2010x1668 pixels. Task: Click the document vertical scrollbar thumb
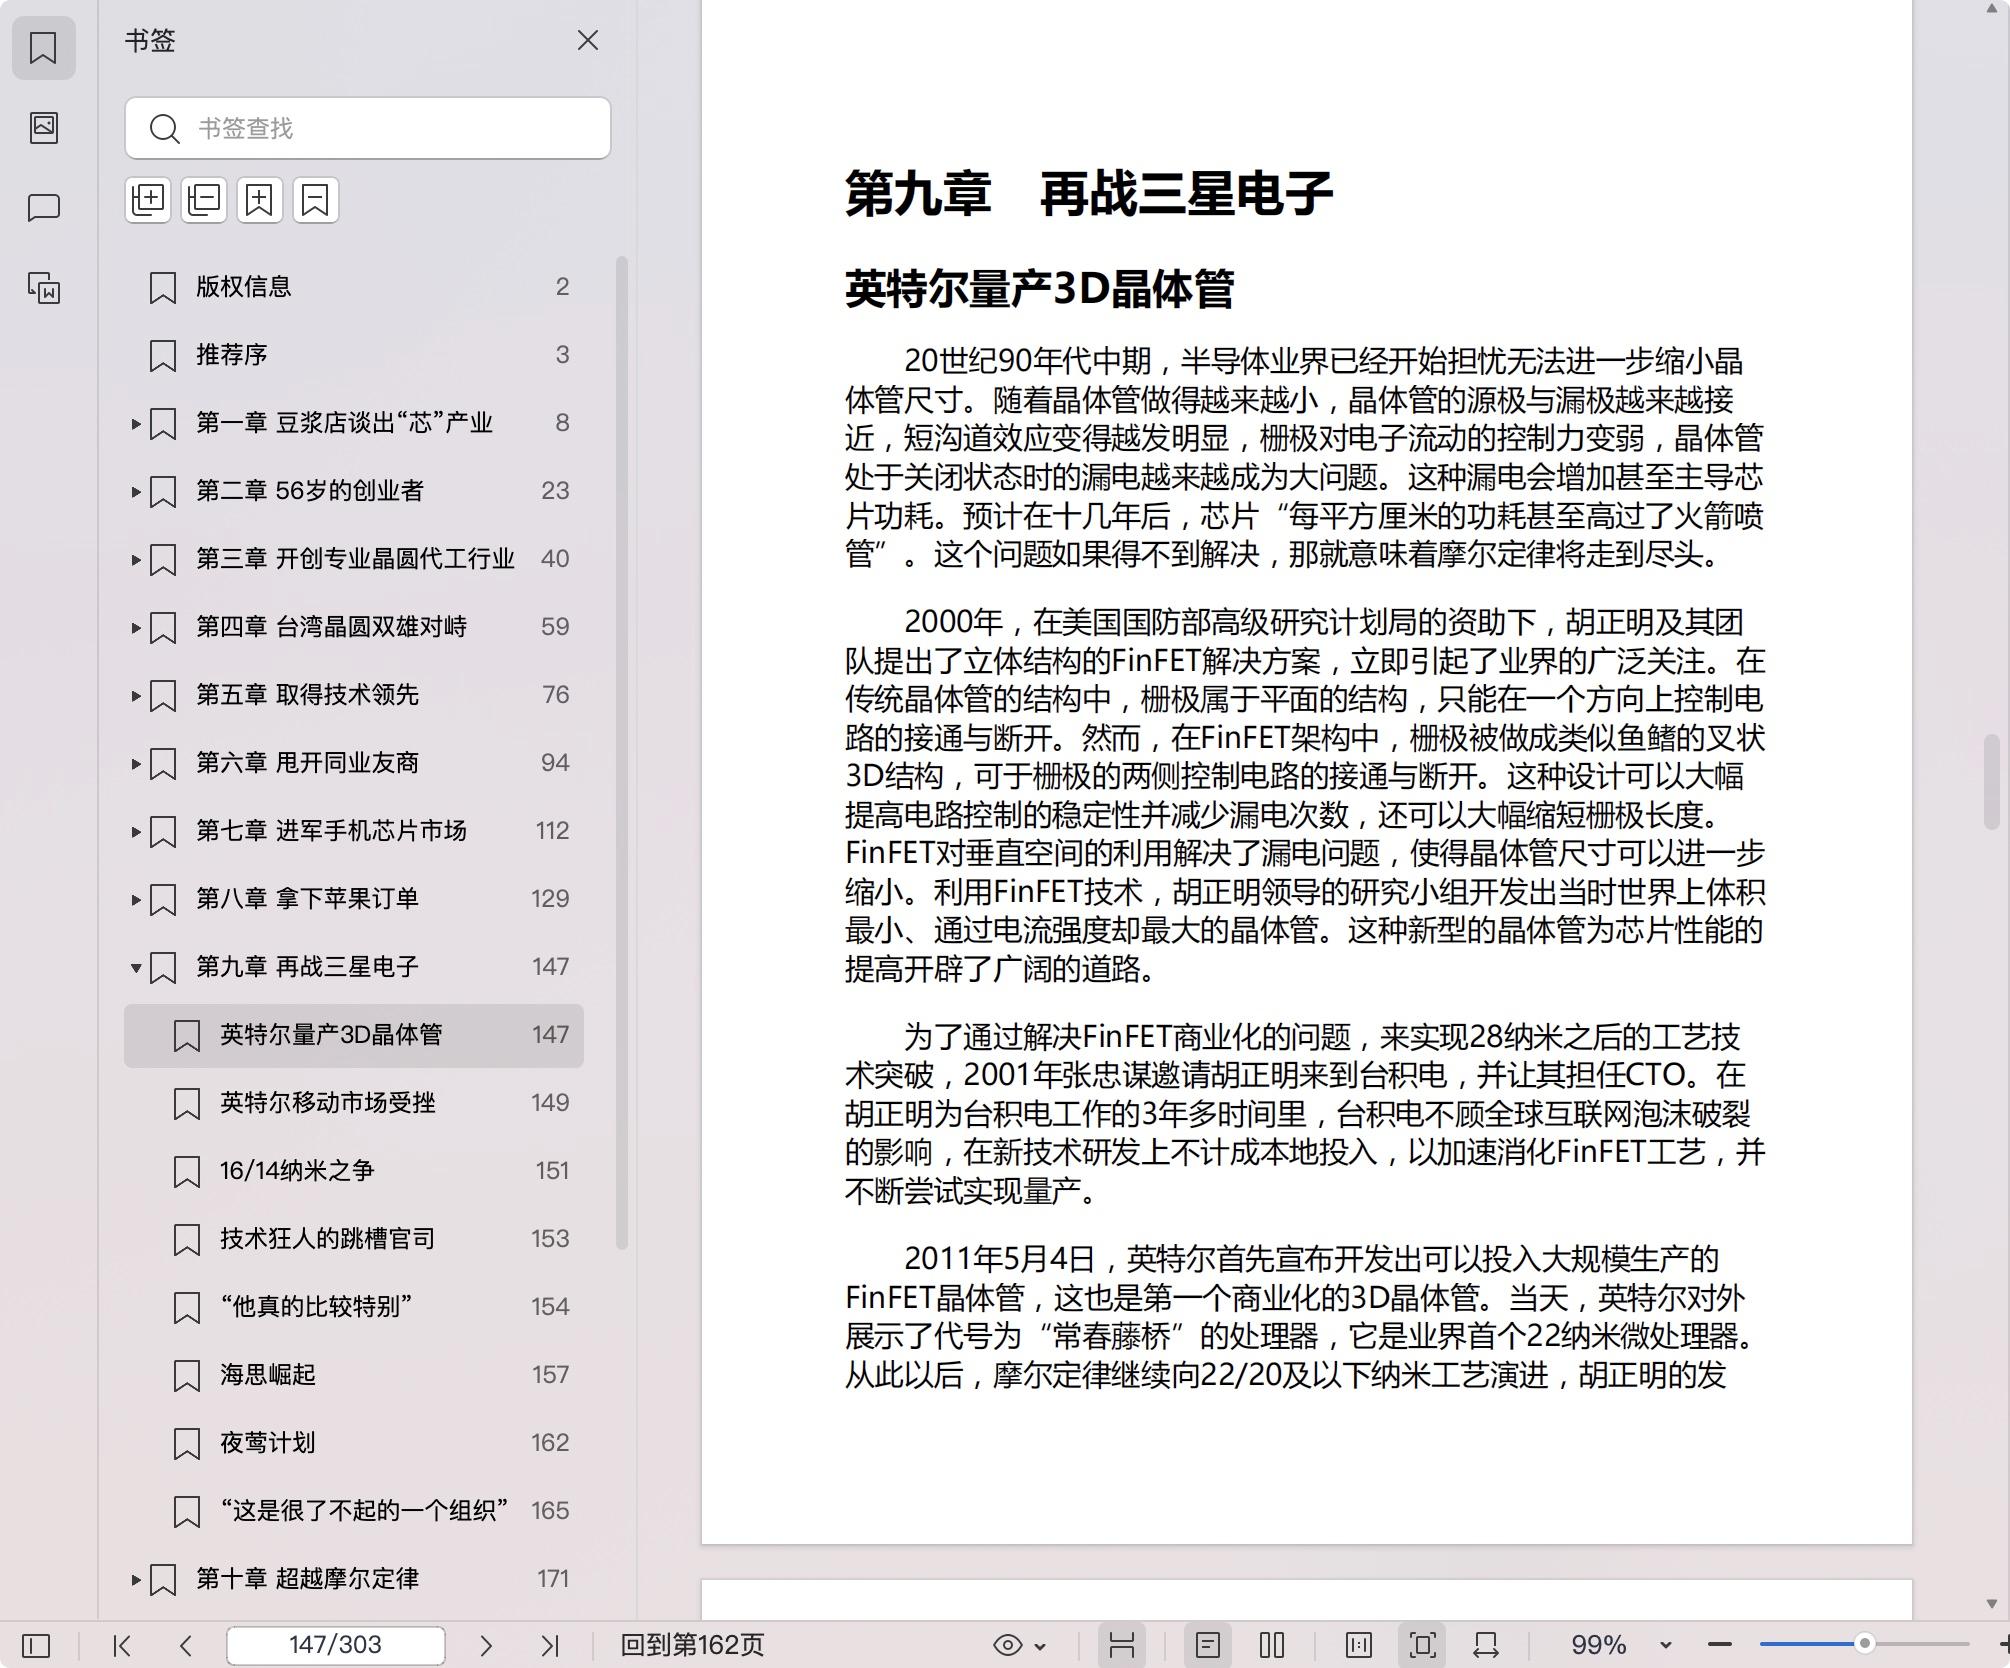coord(1992,780)
